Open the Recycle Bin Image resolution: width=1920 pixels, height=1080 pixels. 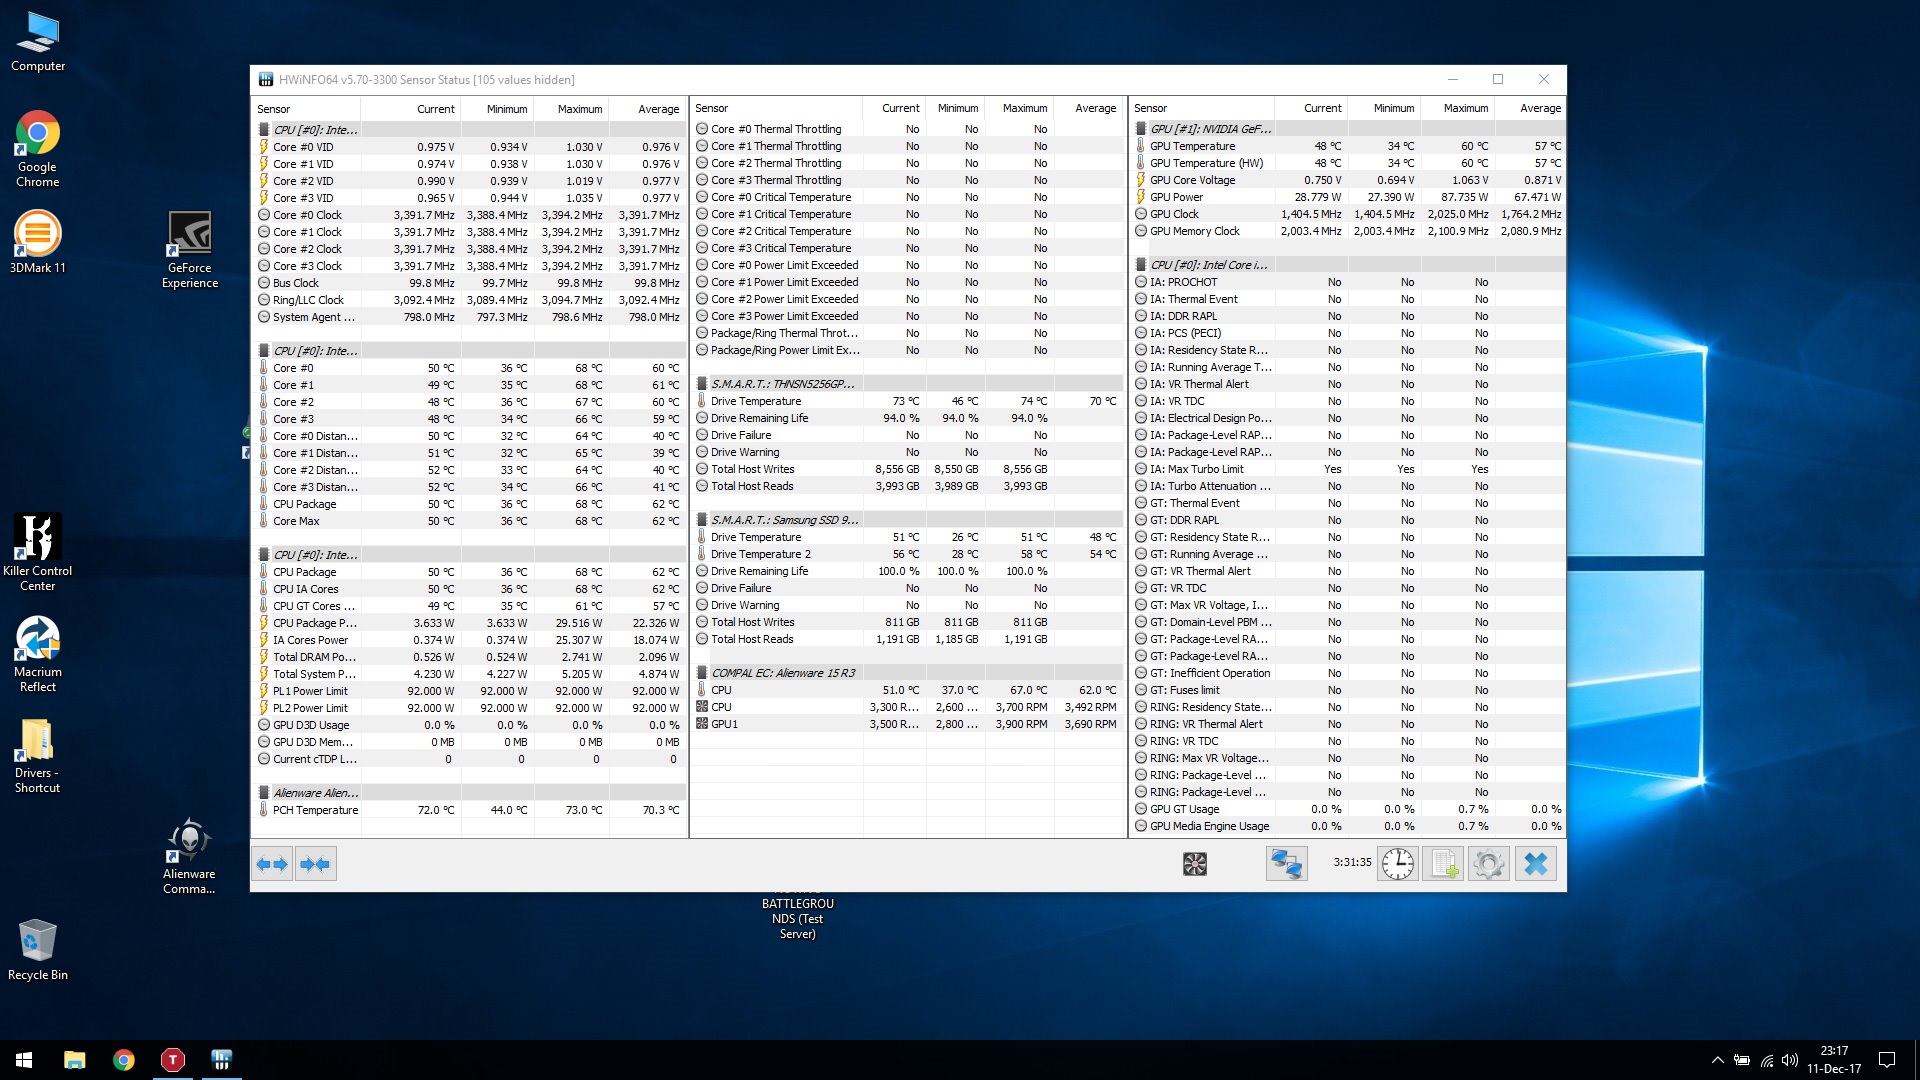[x=38, y=950]
